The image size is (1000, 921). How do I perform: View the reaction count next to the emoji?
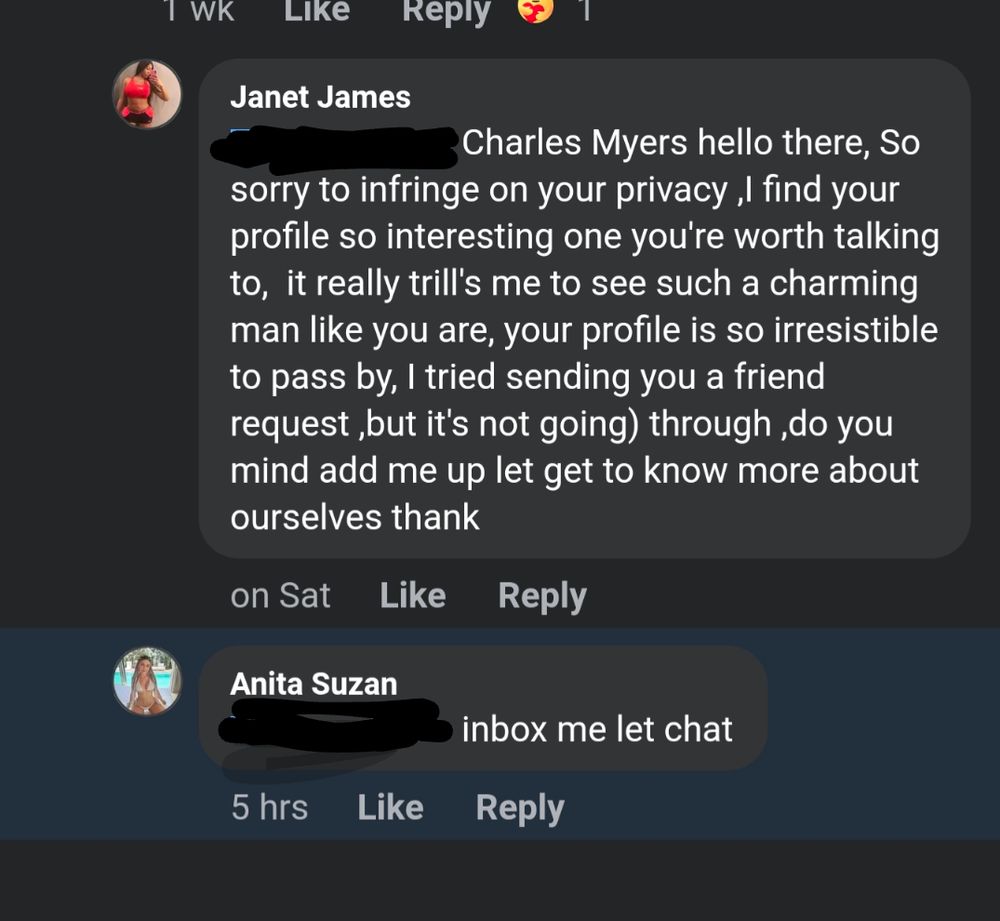585,11
